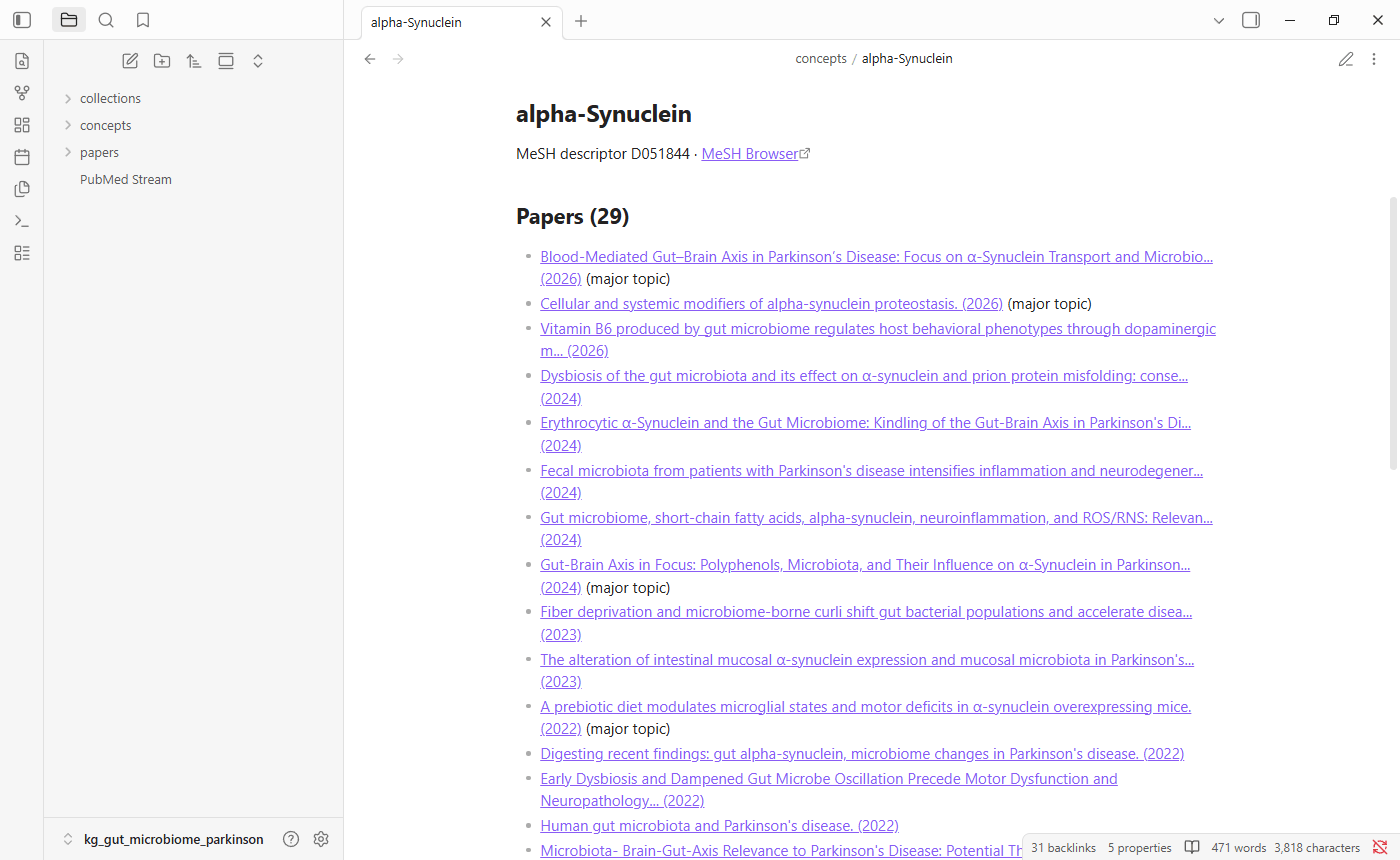Screen dimensions: 1400x860
Task: Change file sort order icon
Action: click(x=194, y=61)
